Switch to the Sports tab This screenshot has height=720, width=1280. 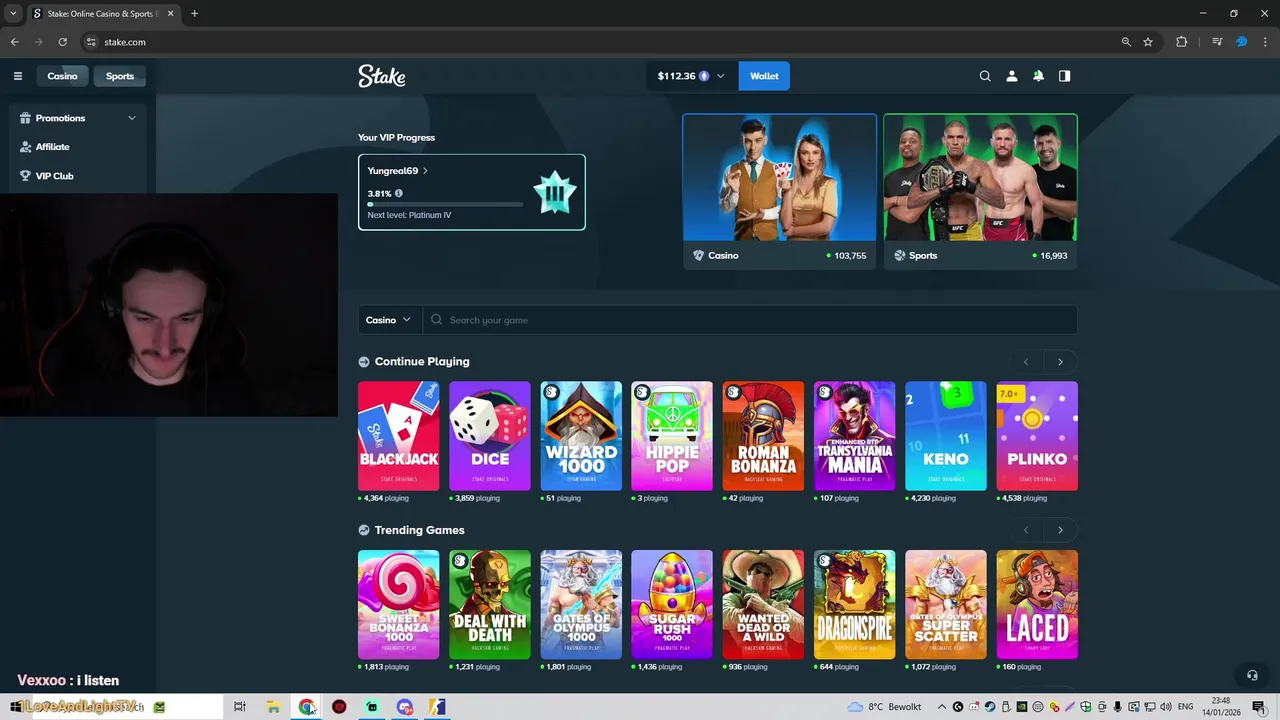[120, 76]
